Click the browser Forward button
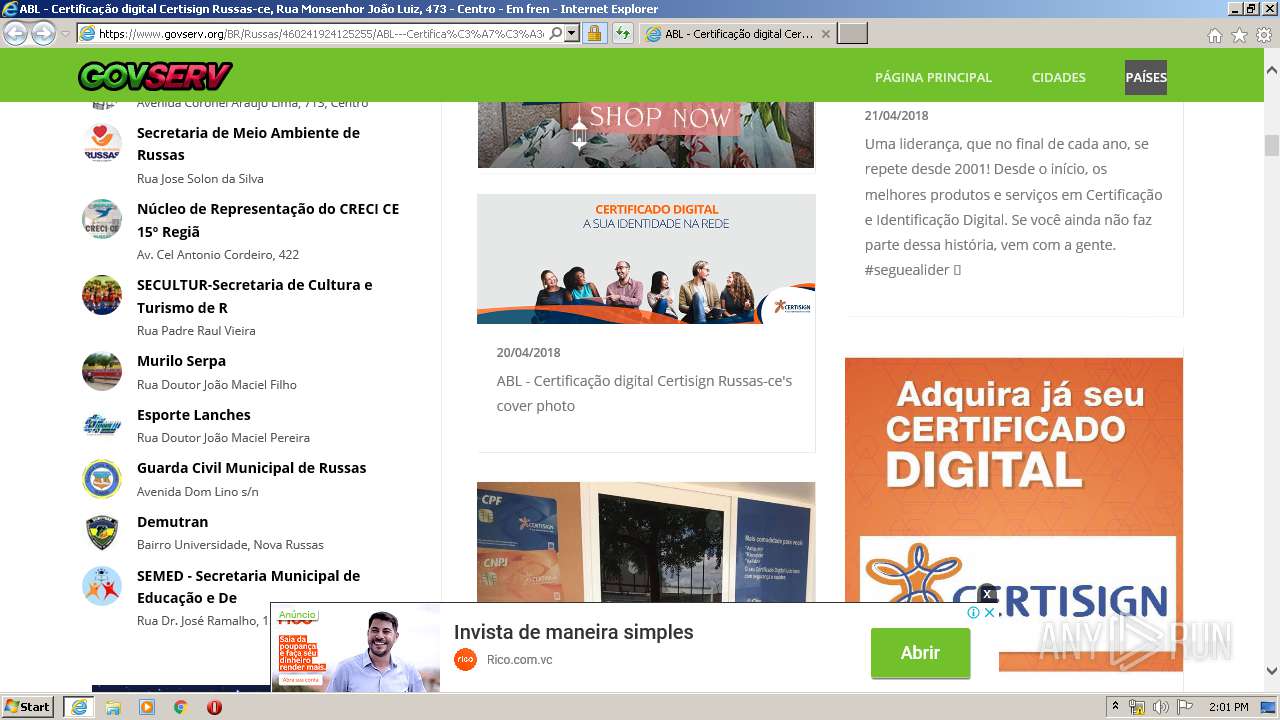The height and width of the screenshot is (720, 1280). pyautogui.click(x=43, y=33)
